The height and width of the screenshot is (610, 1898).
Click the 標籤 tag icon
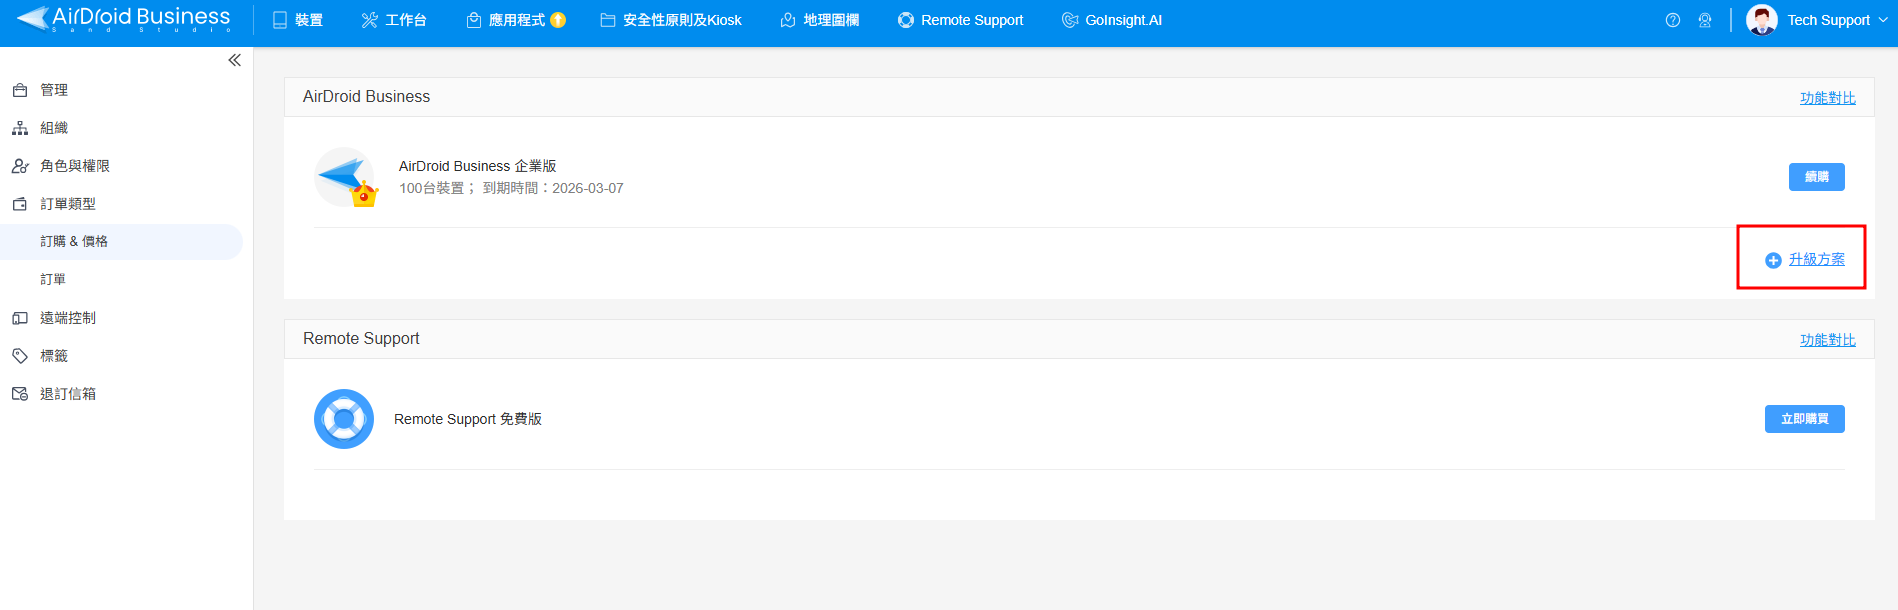click(20, 356)
